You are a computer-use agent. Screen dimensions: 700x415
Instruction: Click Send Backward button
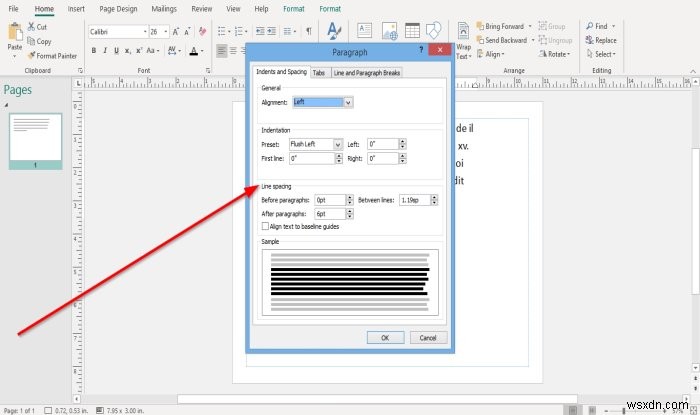[502, 40]
